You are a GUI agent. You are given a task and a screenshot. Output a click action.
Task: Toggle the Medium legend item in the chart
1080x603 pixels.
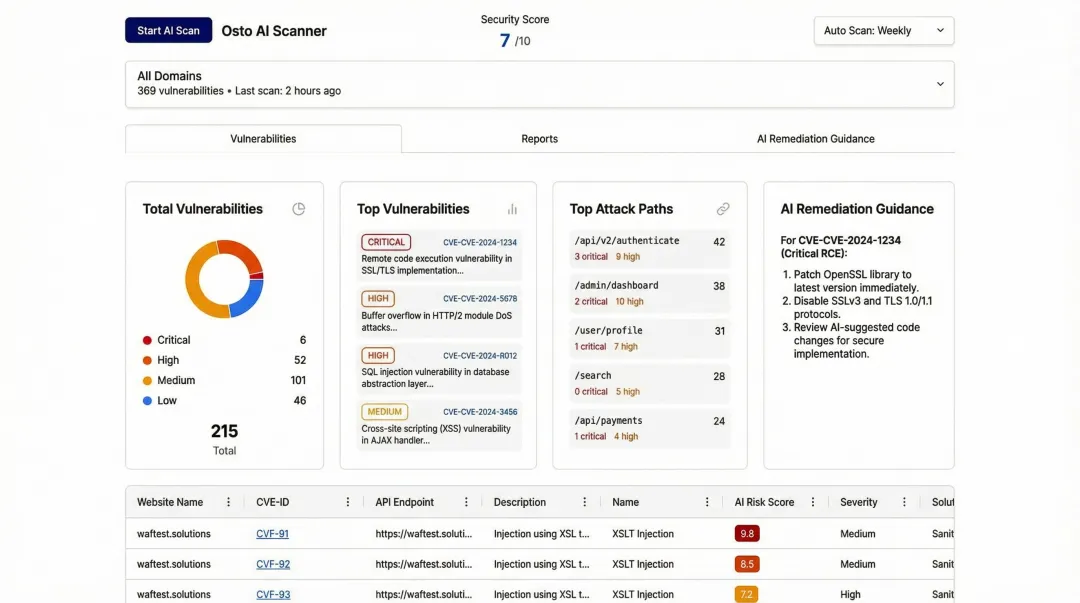(x=177, y=380)
